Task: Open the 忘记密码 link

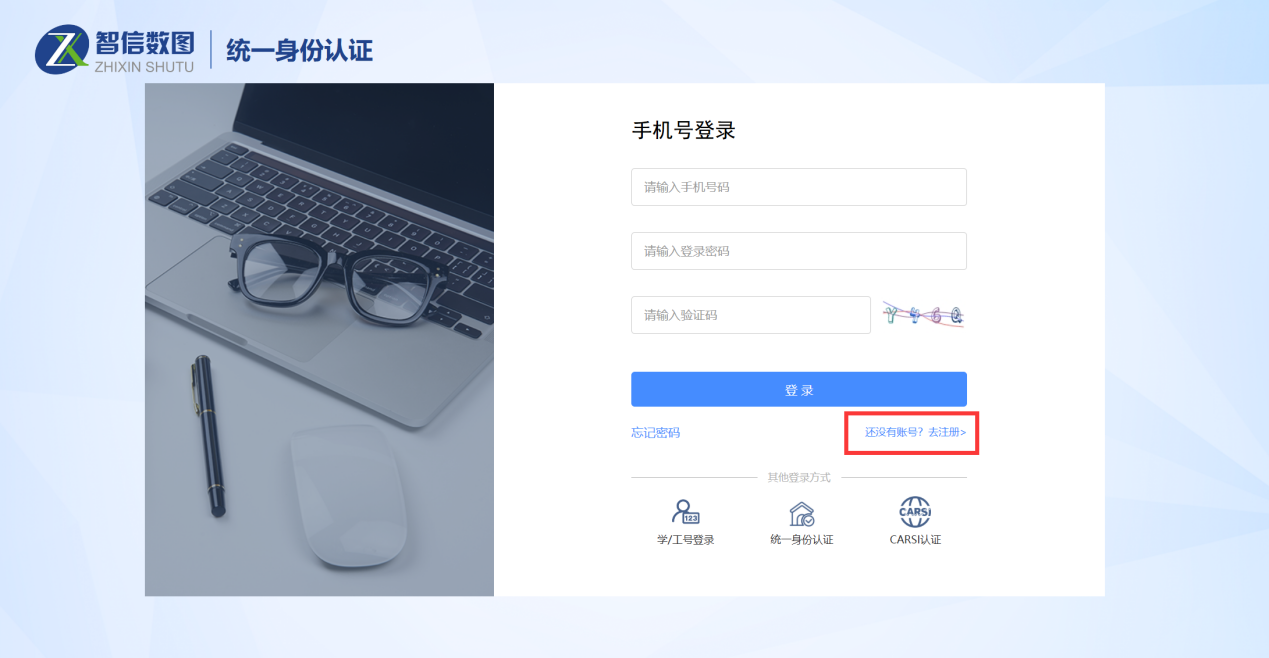Action: click(x=656, y=433)
